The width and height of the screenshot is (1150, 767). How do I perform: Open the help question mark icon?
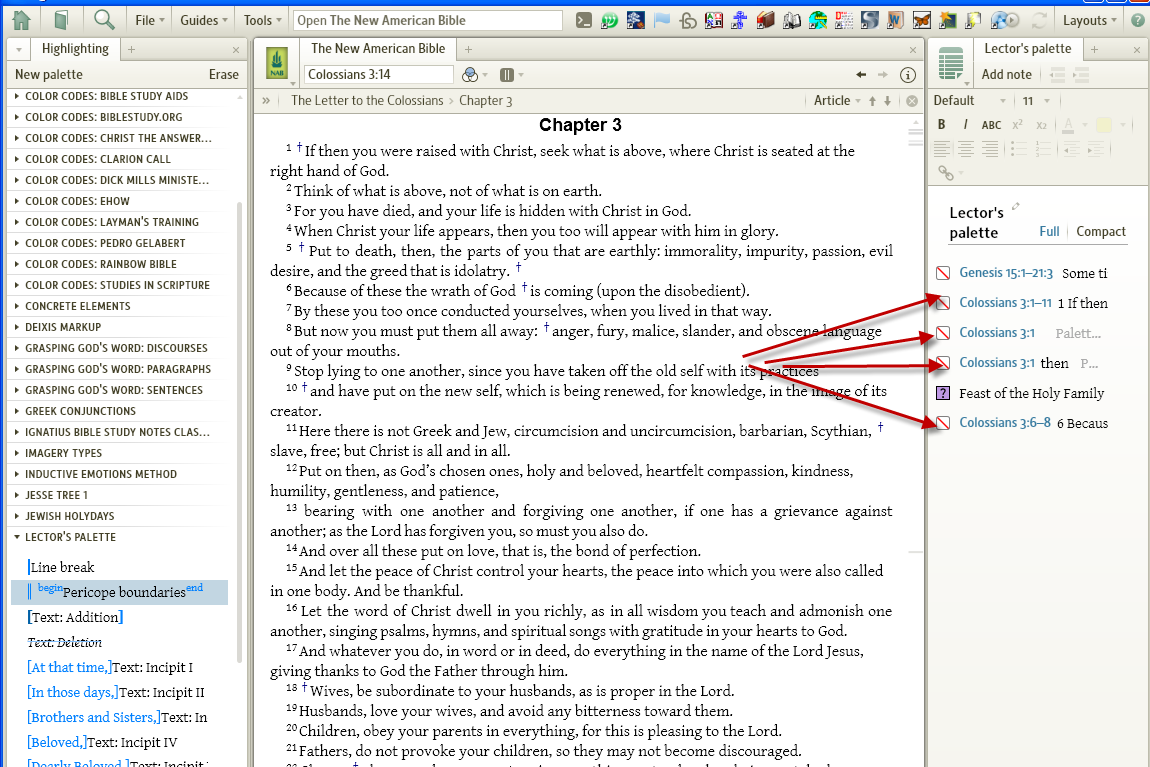tap(1138, 21)
